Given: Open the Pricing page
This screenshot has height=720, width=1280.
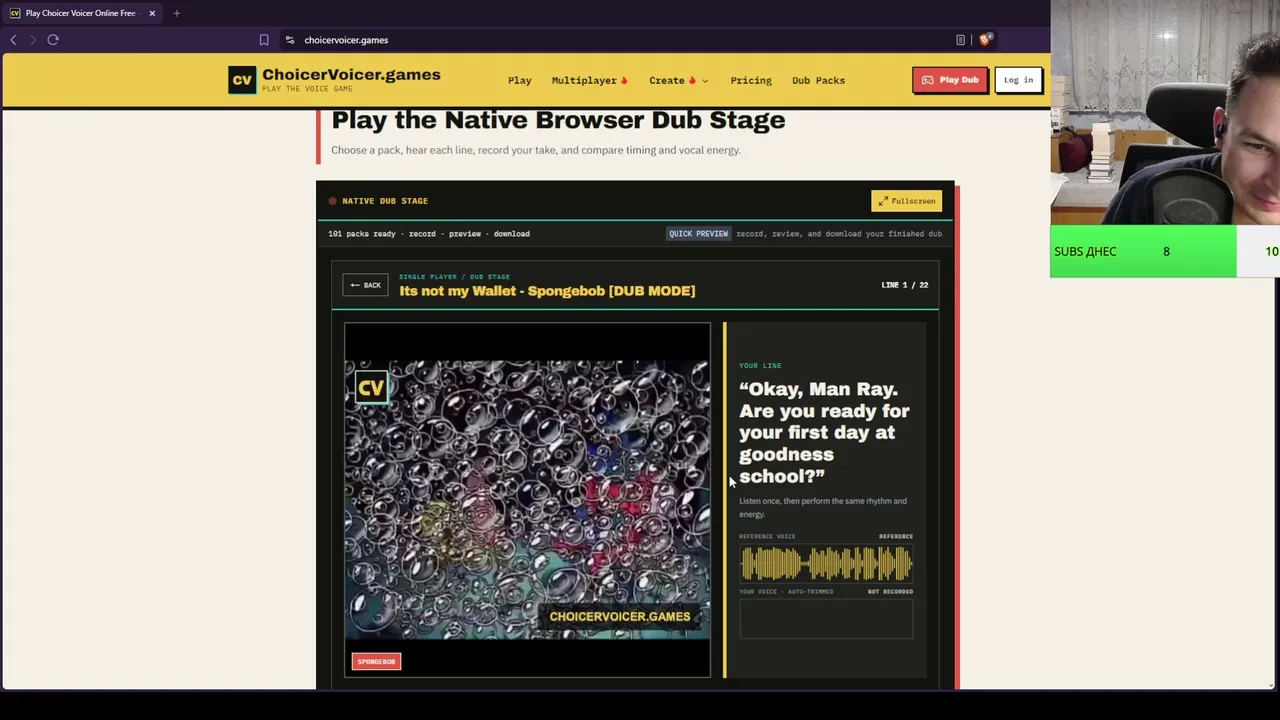Looking at the screenshot, I should click(751, 80).
